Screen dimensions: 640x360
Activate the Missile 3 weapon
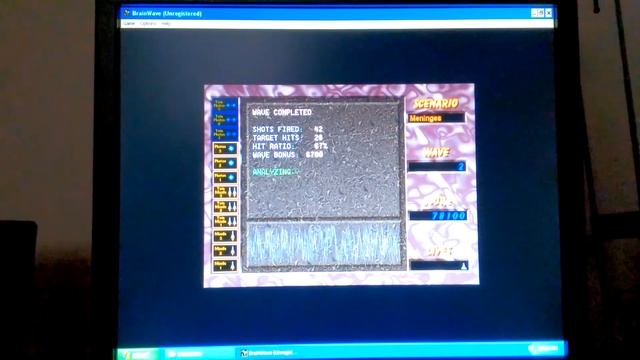click(224, 236)
